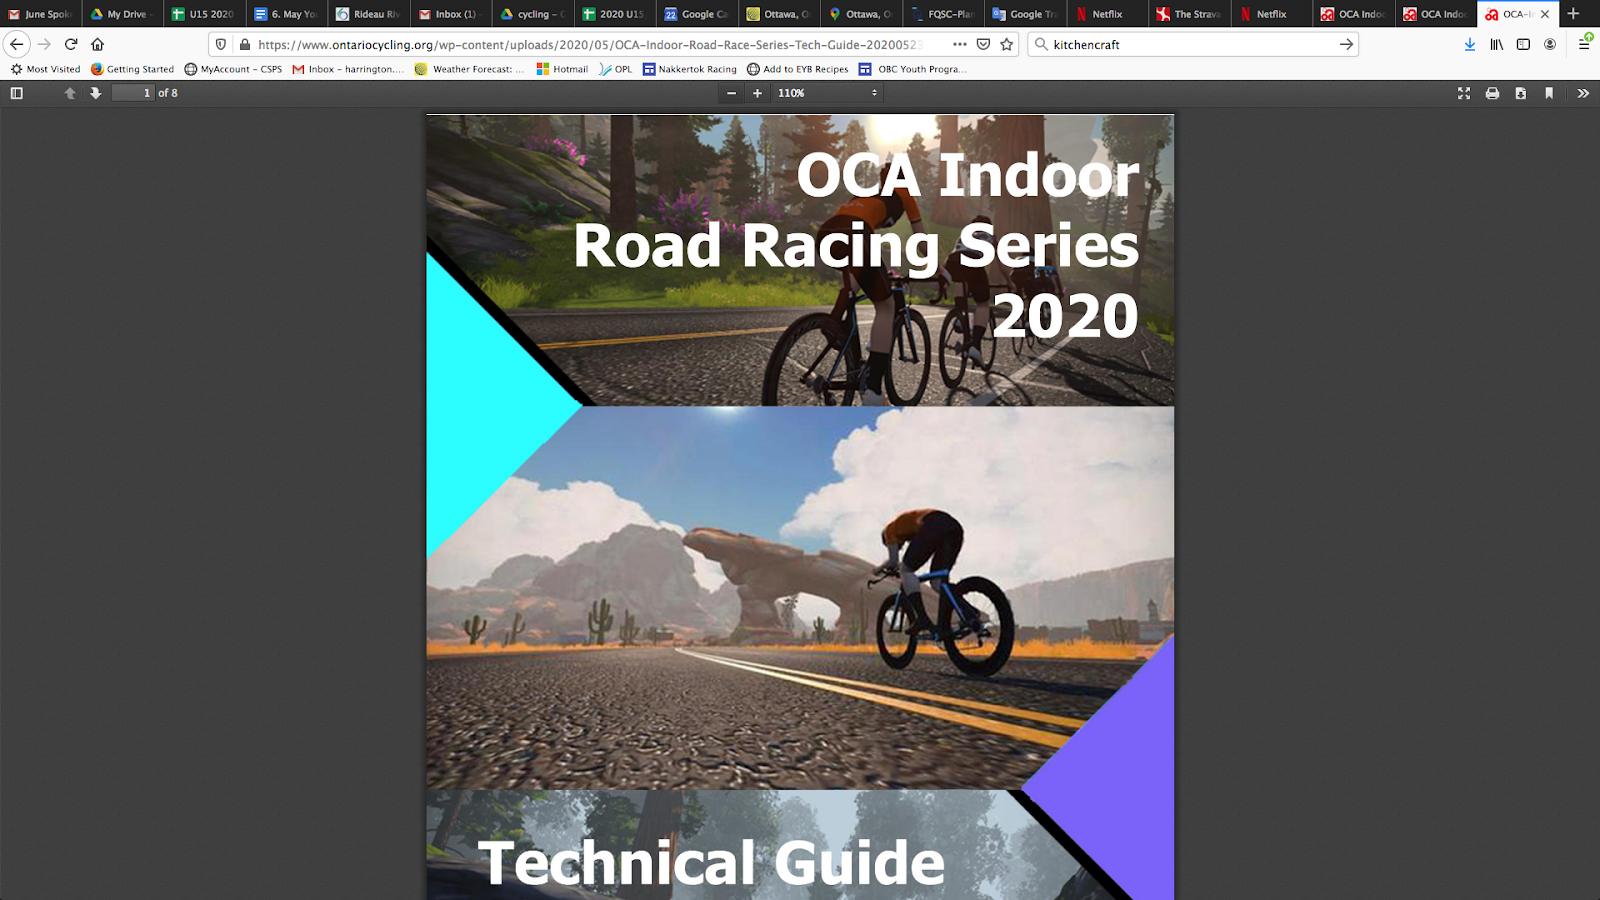Open the Rideau Riv tab
Screen dimensions: 1600x900
click(x=368, y=14)
